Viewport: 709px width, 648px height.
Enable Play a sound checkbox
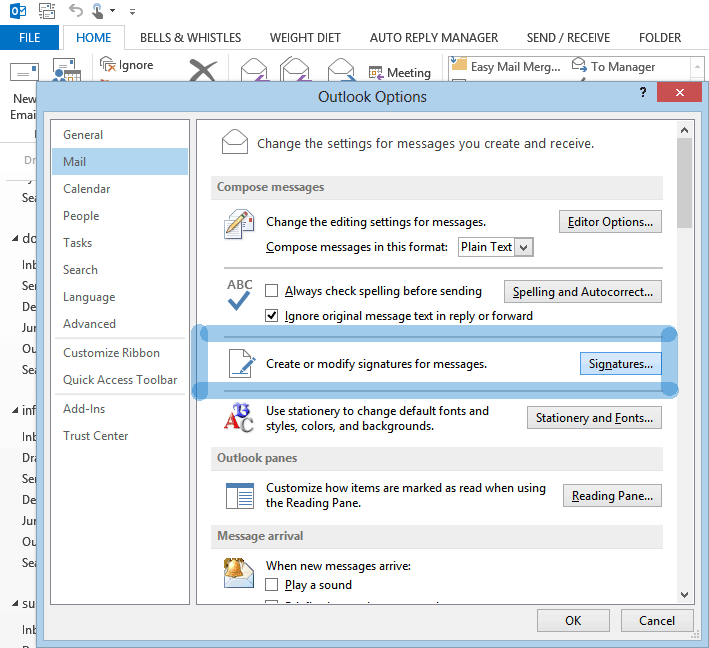point(272,585)
